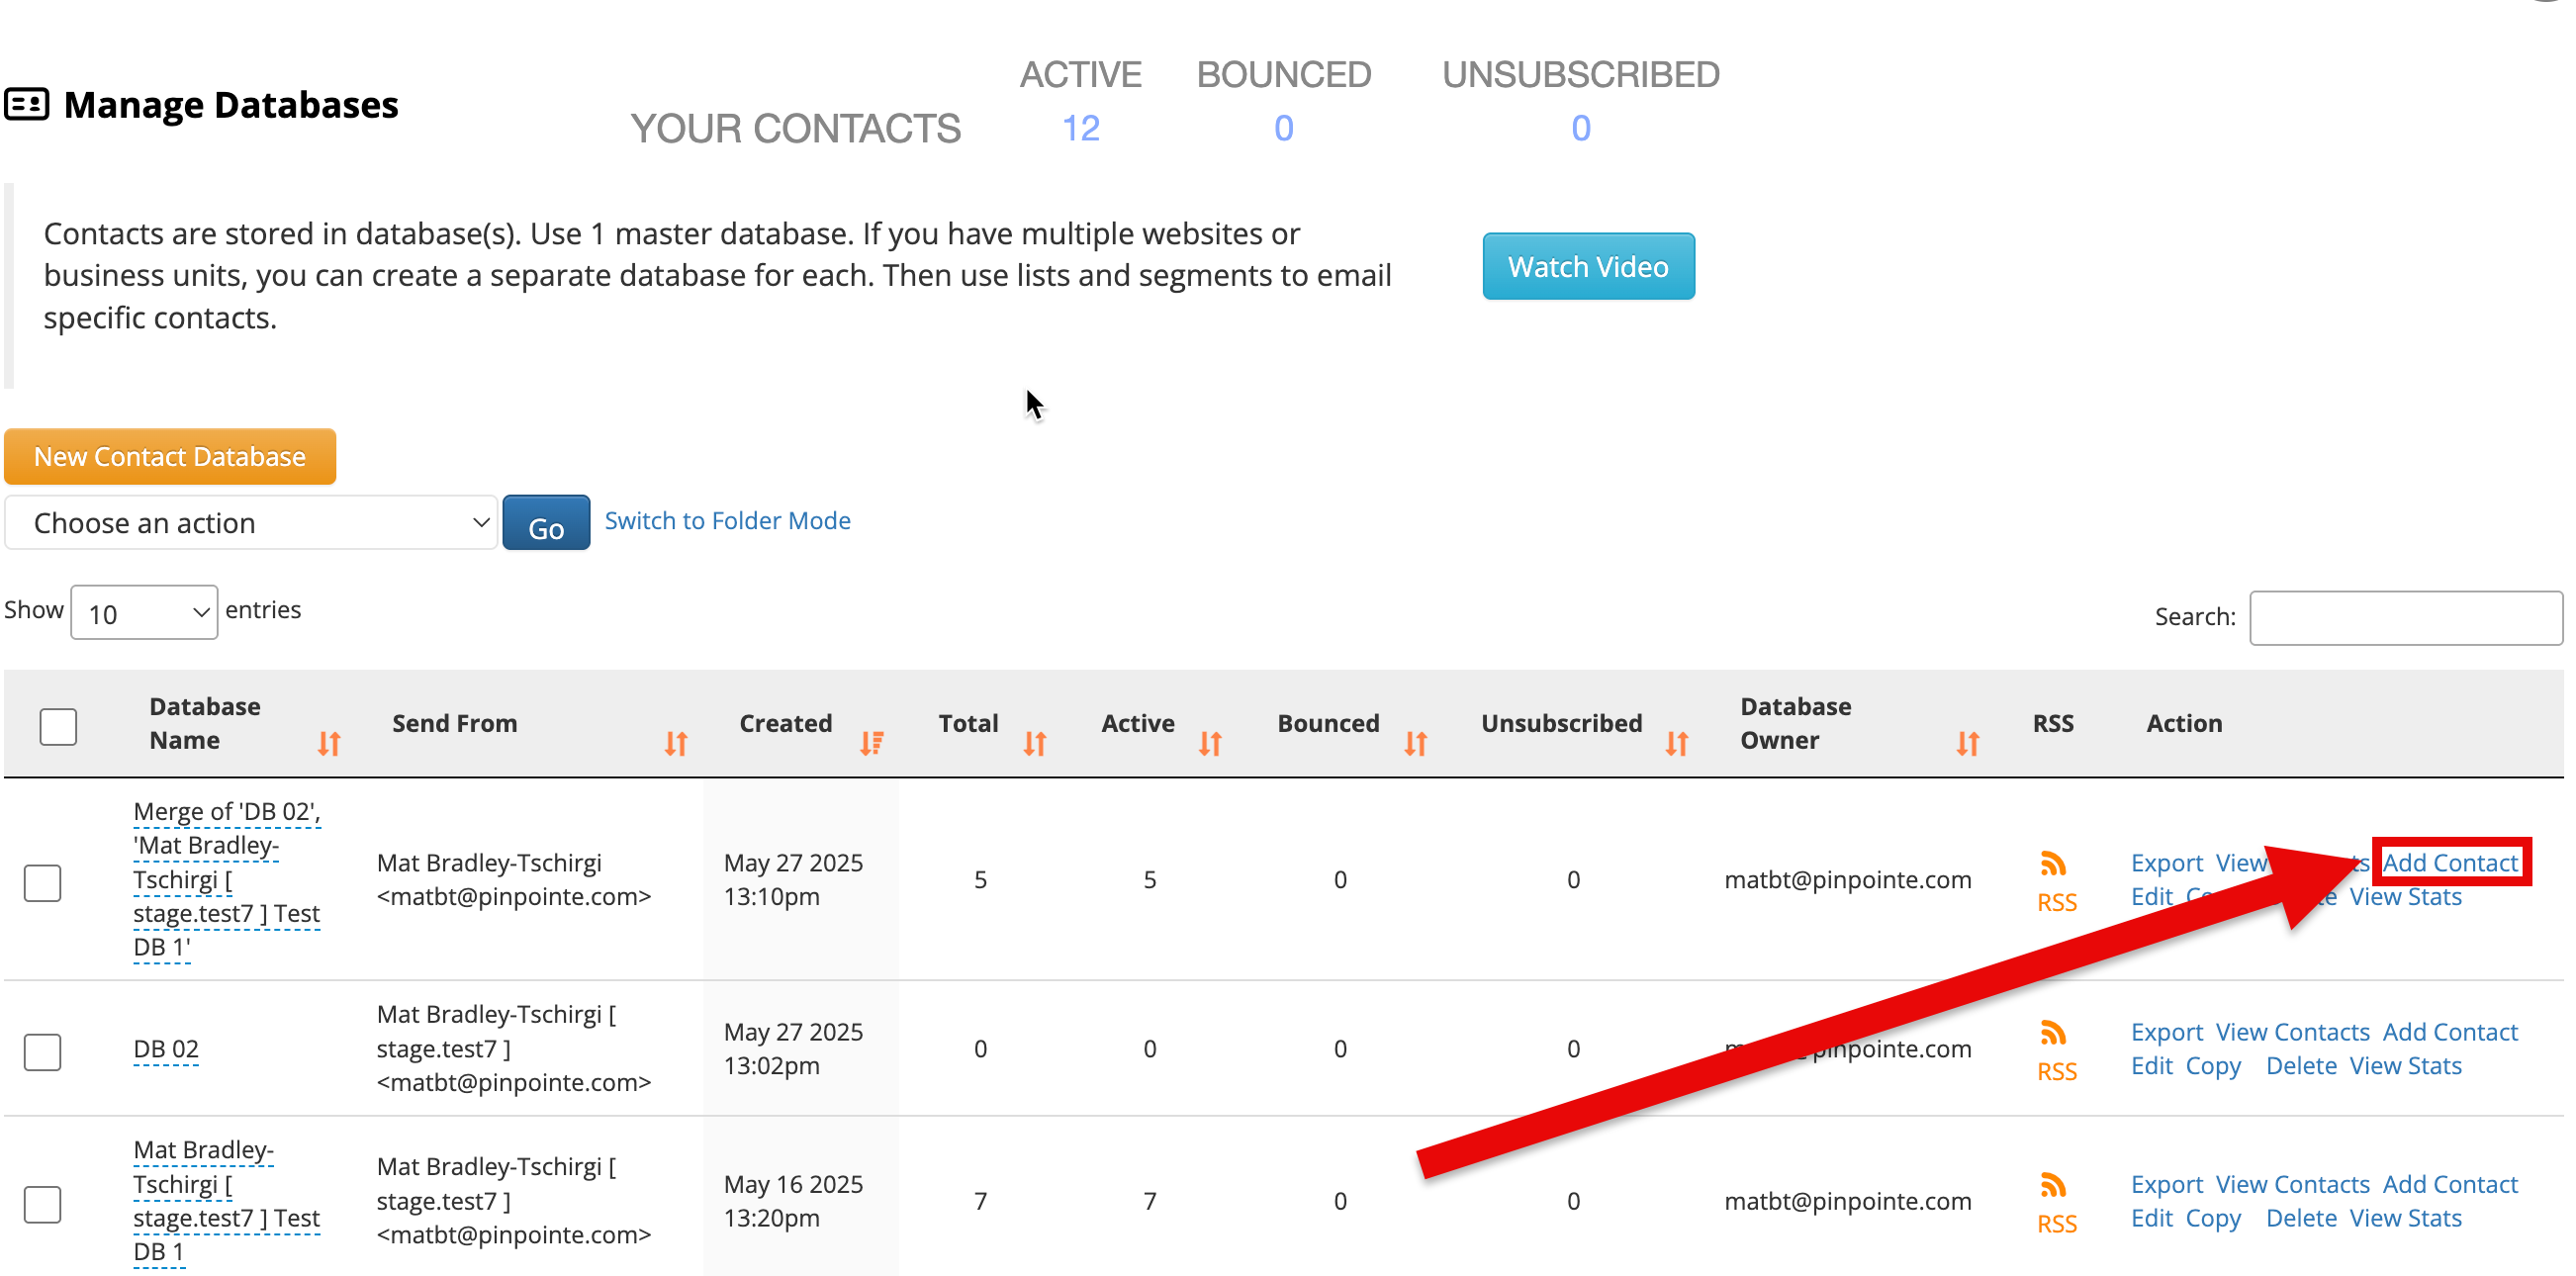This screenshot has width=2576, height=1276.
Task: Check the select-all checkbox in the table header
Action: [58, 726]
